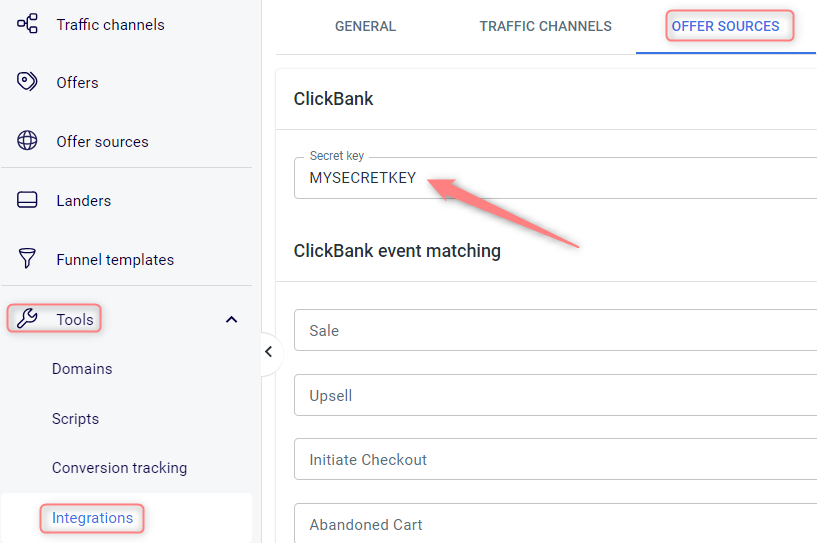Collapse the sidebar with left arrow

tap(269, 352)
